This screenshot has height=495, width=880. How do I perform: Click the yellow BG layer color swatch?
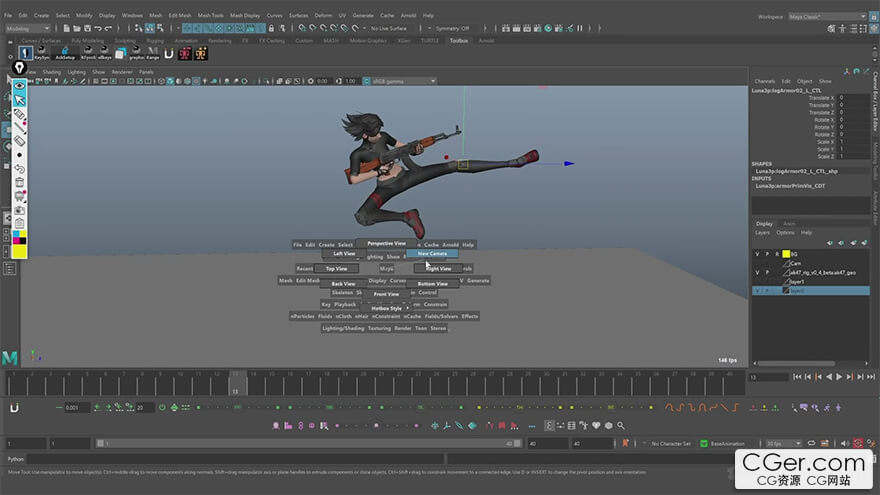(x=786, y=254)
